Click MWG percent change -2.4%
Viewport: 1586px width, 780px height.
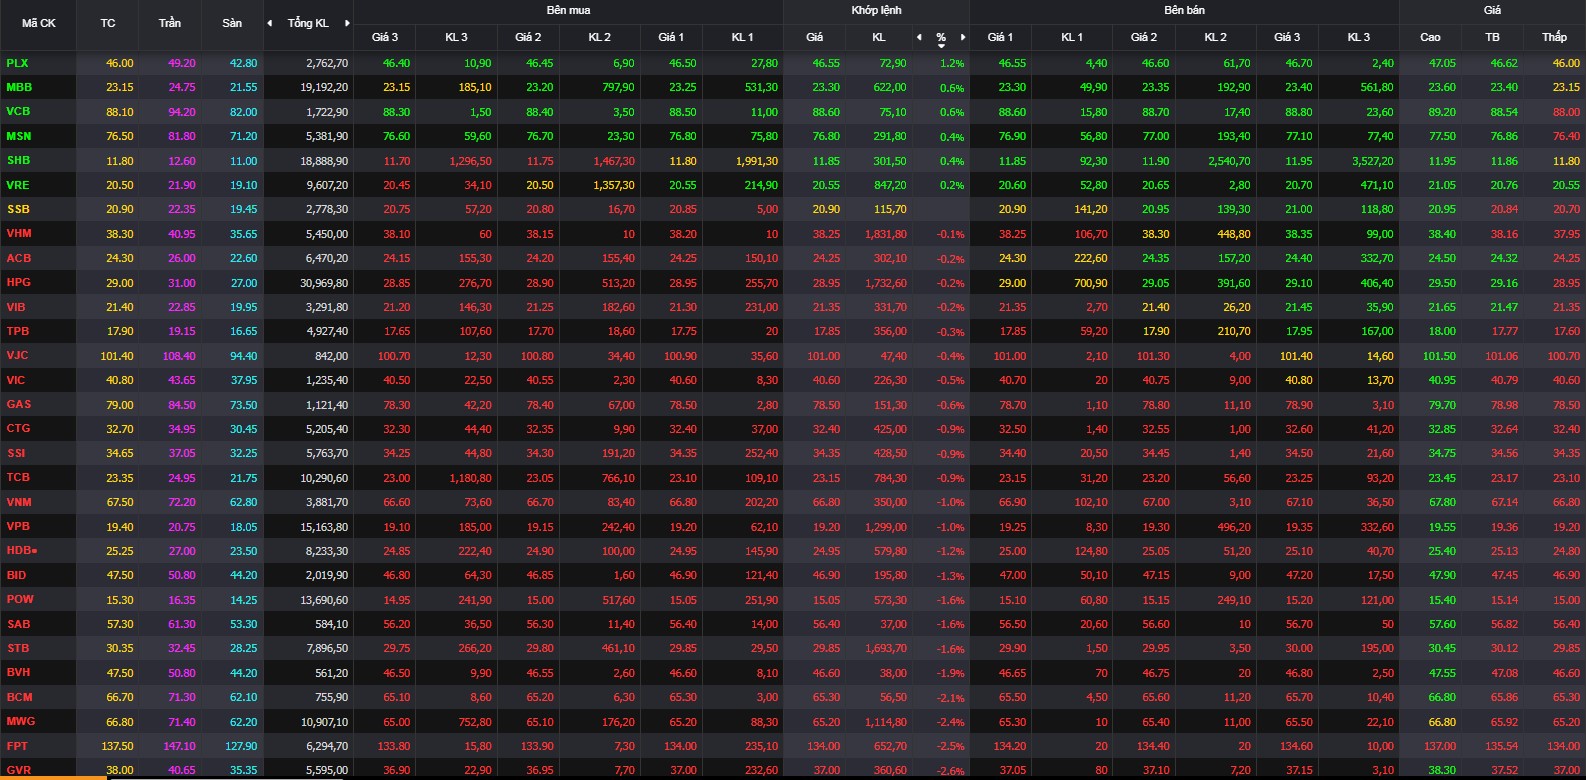click(951, 722)
